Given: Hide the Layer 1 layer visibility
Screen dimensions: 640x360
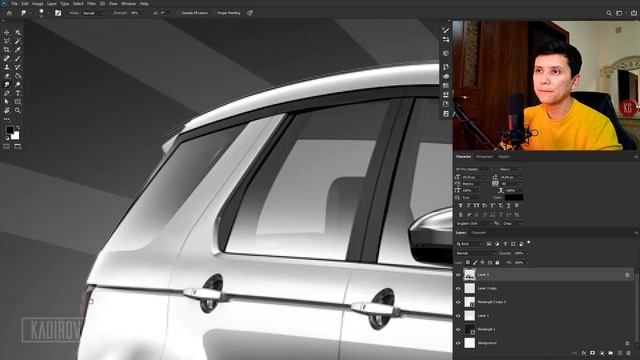Looking at the screenshot, I should pos(458,316).
